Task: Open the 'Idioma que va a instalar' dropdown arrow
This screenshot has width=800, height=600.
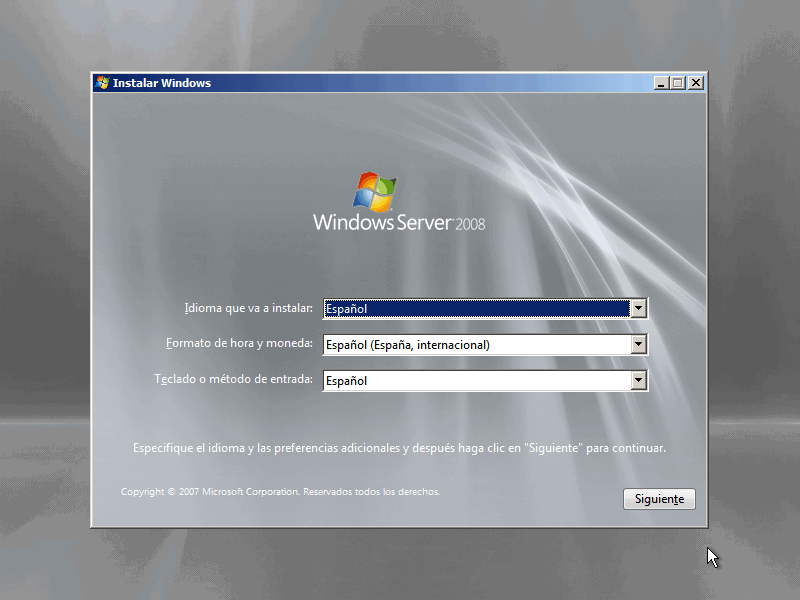Action: 638,309
